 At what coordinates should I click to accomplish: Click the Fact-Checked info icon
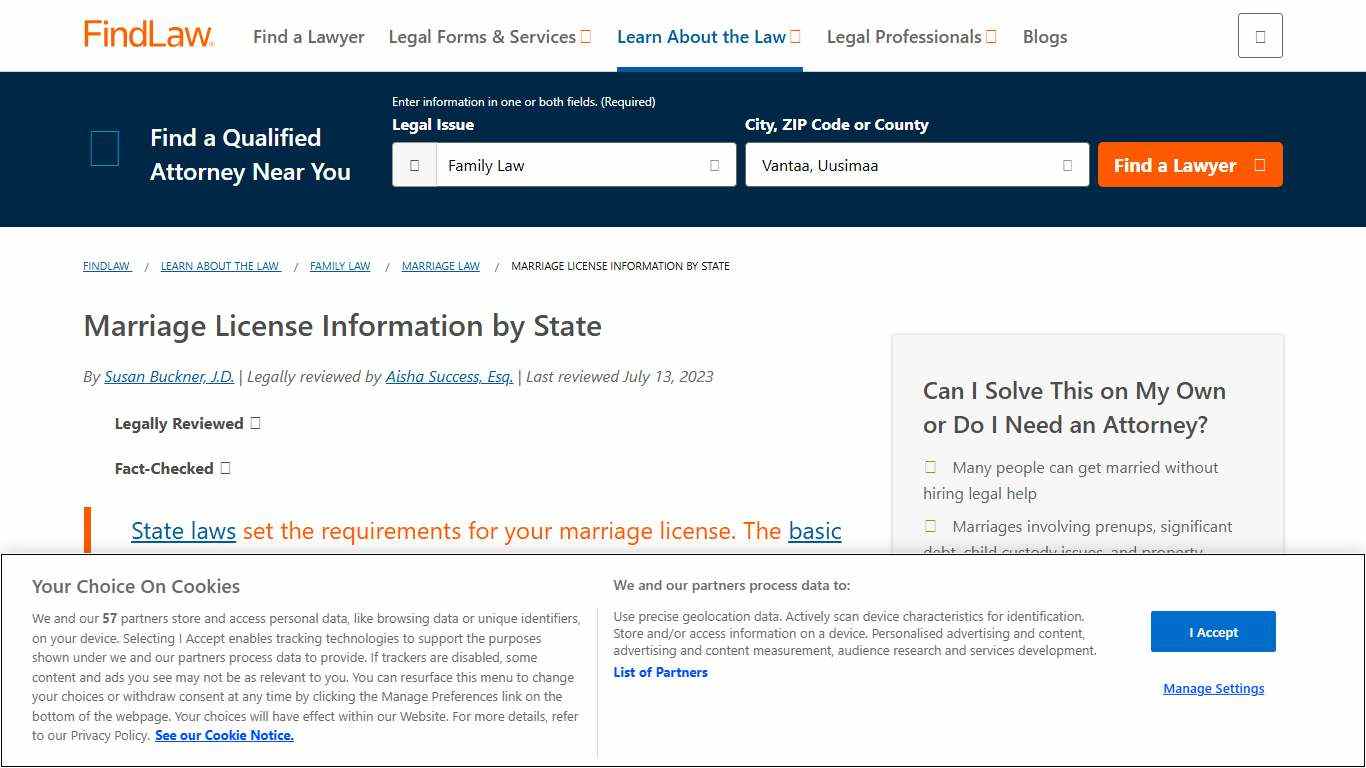225,468
